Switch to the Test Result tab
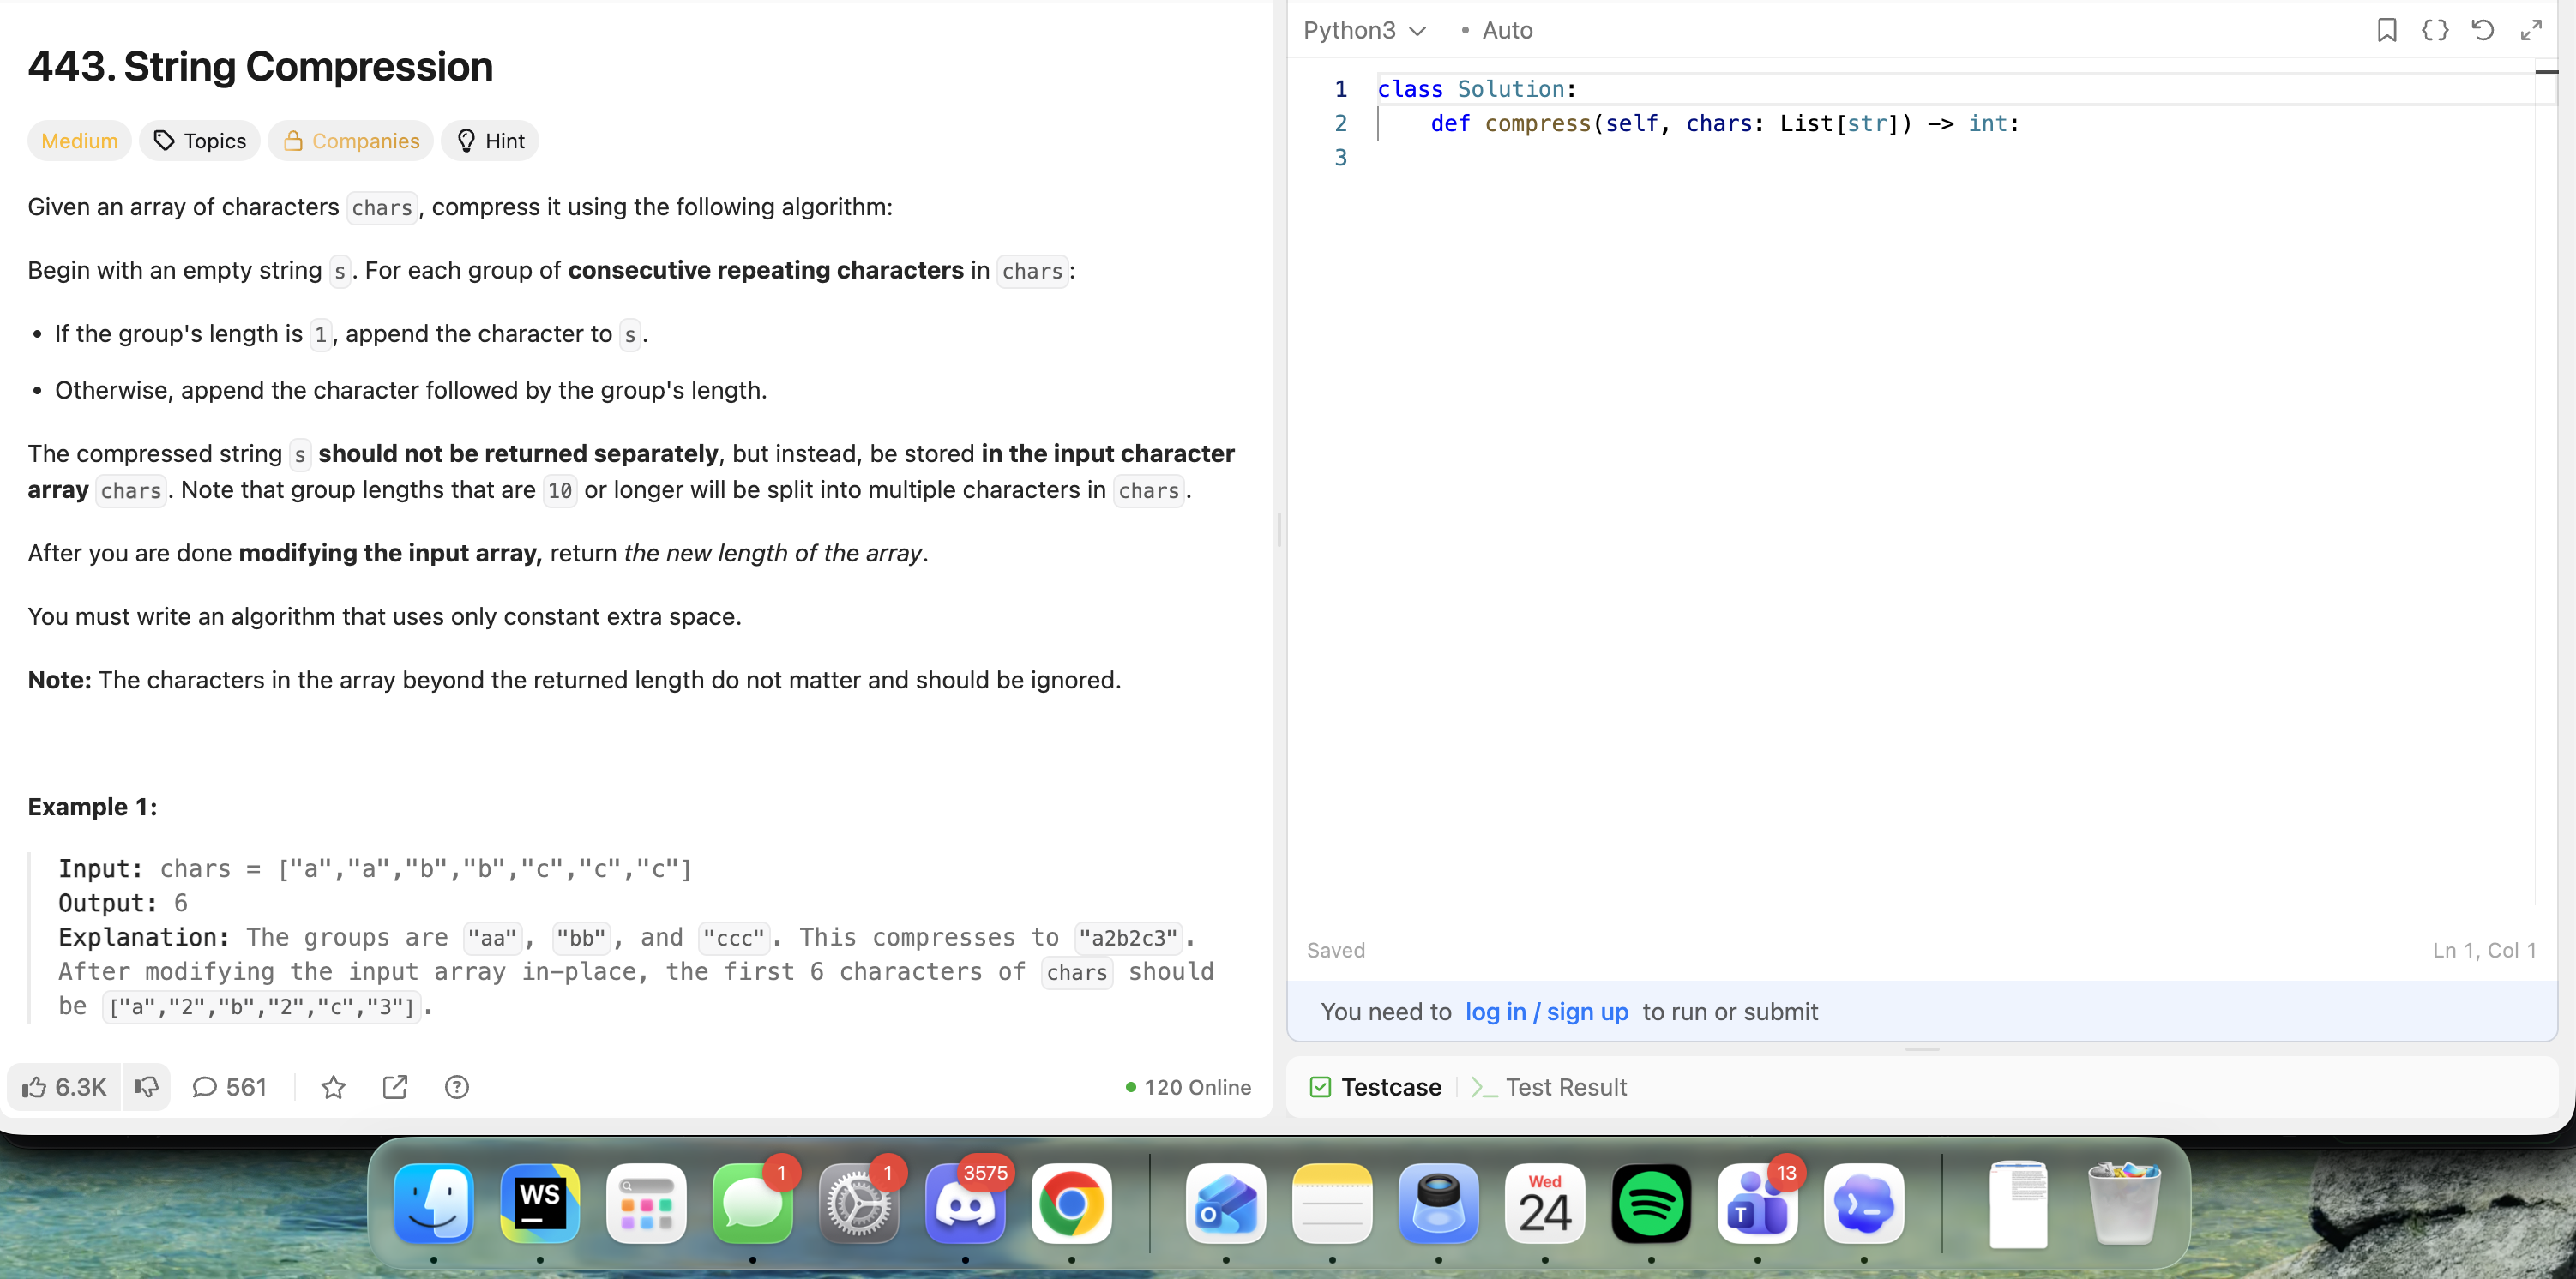2576x1279 pixels. click(x=1549, y=1087)
